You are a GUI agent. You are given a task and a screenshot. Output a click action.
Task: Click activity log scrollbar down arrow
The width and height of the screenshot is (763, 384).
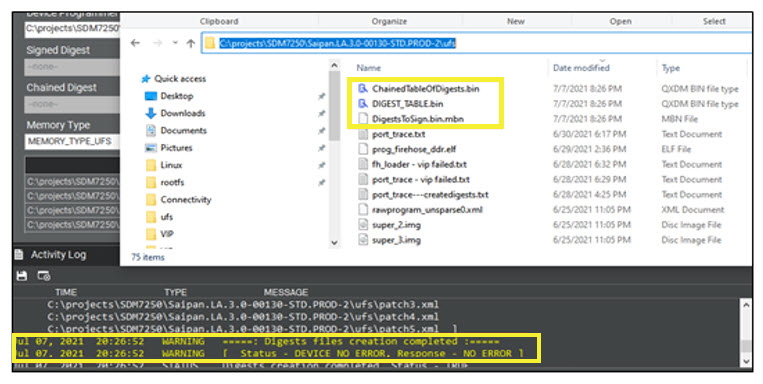pos(745,361)
